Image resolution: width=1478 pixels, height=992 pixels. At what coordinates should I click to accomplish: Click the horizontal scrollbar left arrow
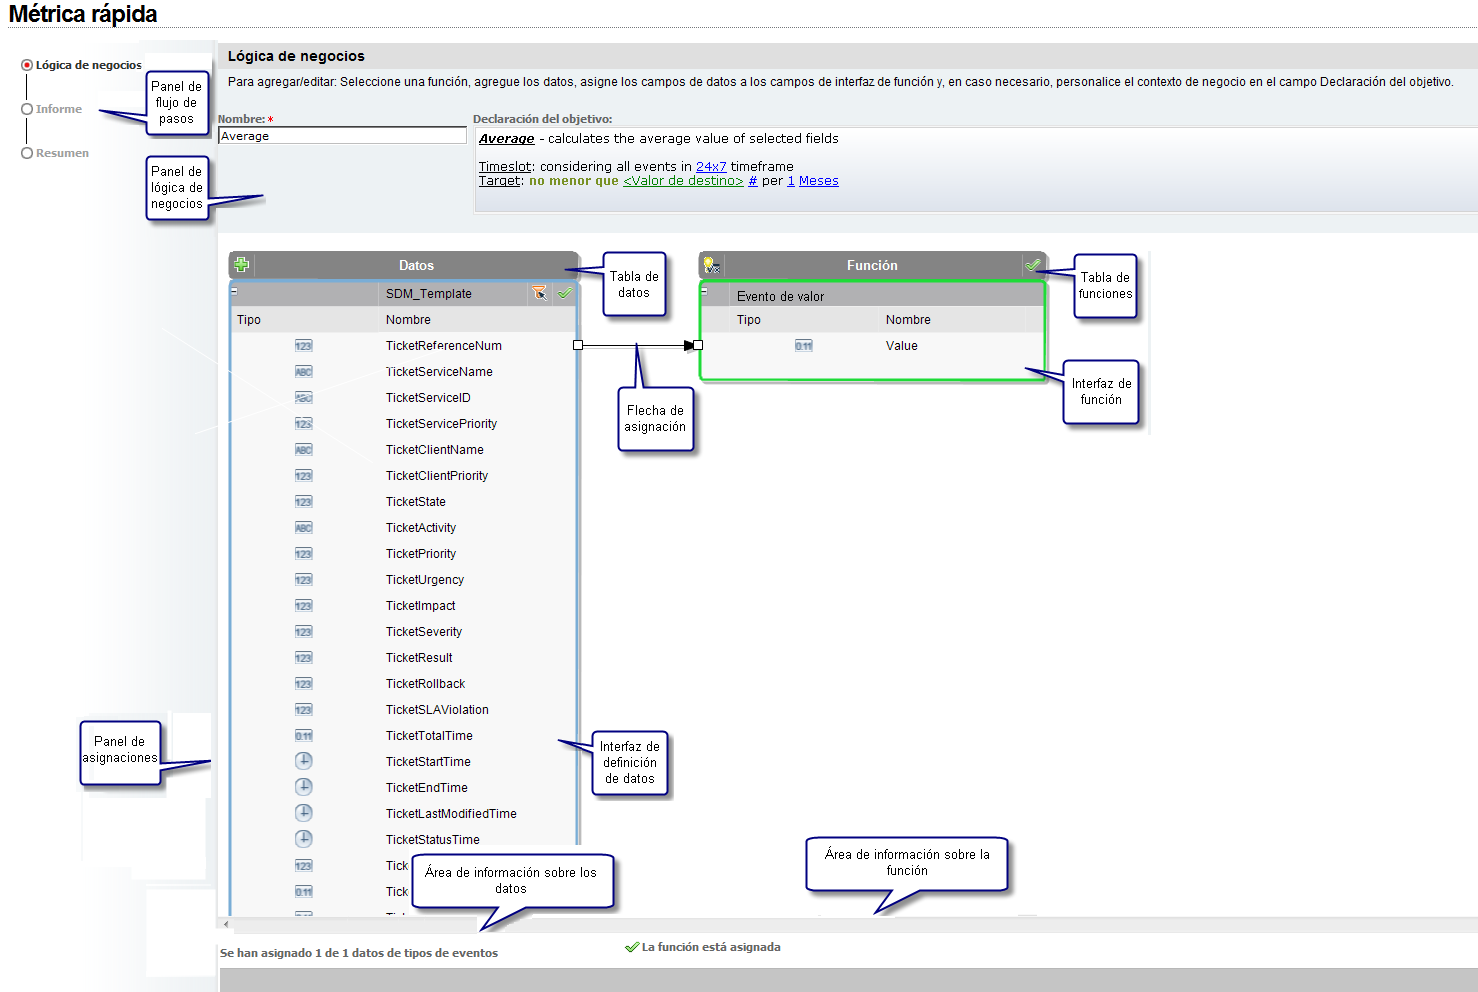(x=226, y=924)
